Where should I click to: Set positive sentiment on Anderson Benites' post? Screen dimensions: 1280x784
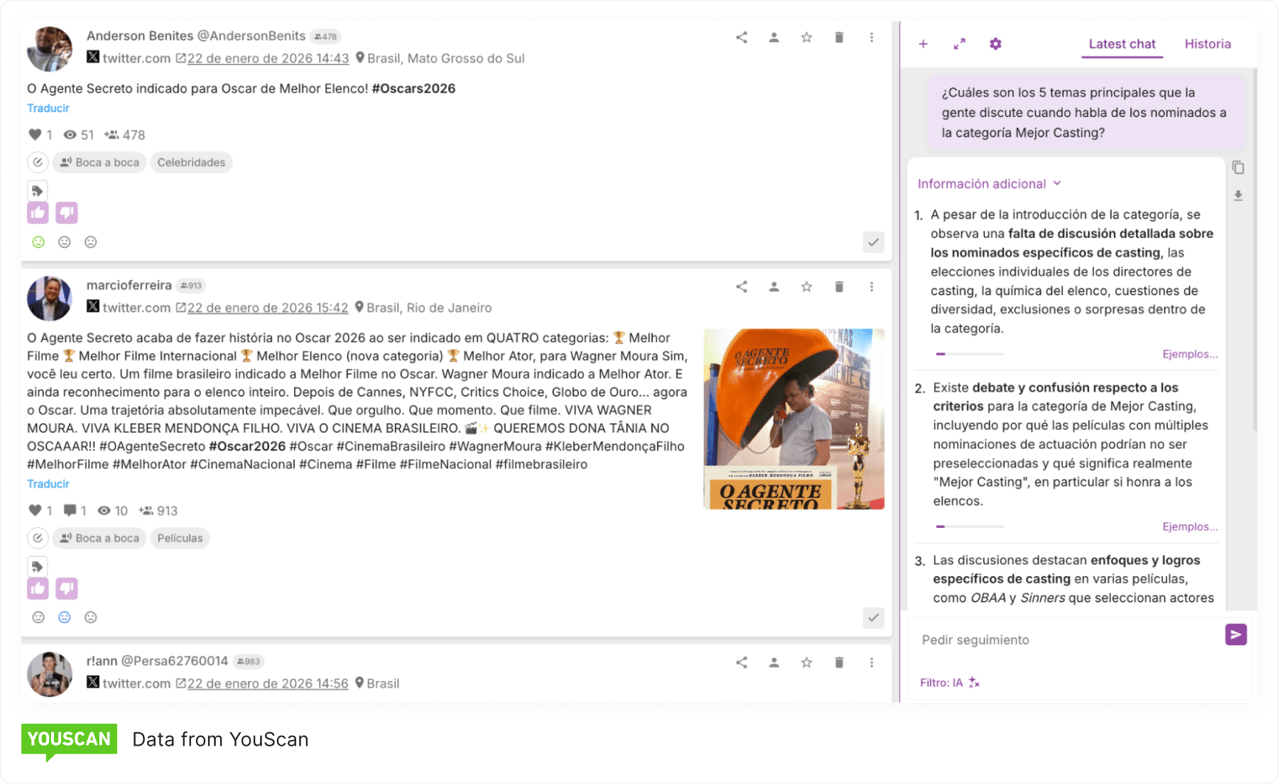(38, 242)
